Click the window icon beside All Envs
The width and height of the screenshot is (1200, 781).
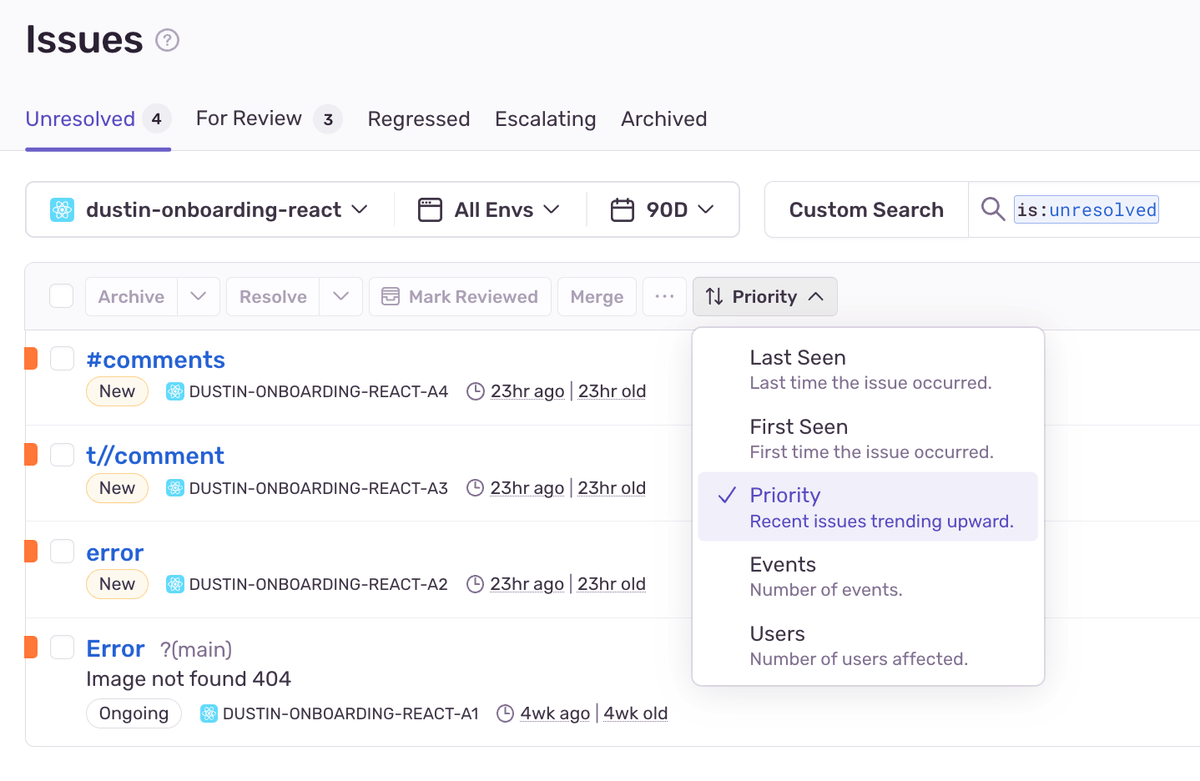[430, 210]
